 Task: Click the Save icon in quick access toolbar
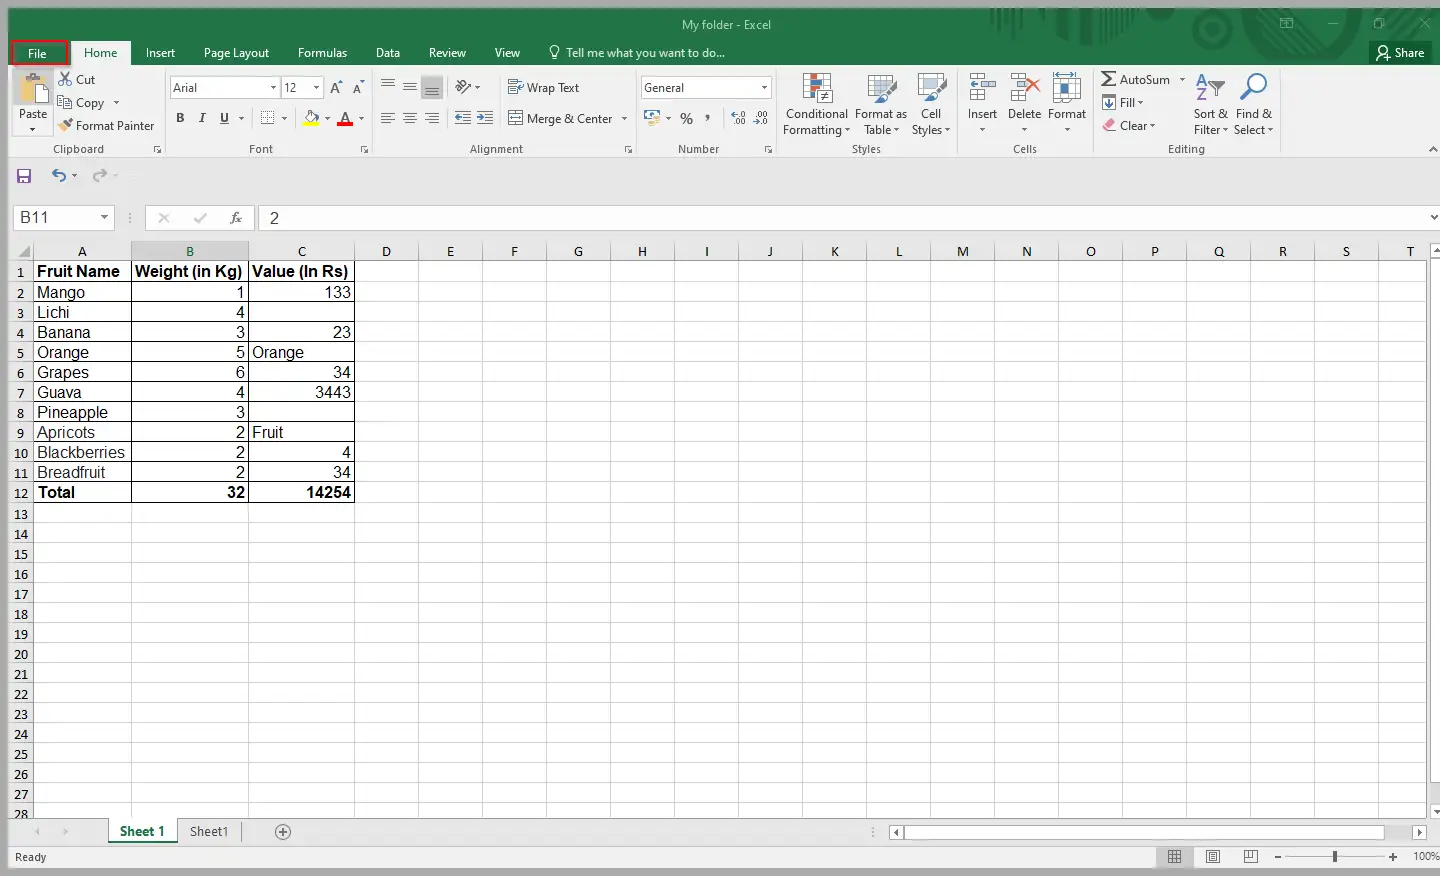tap(24, 176)
